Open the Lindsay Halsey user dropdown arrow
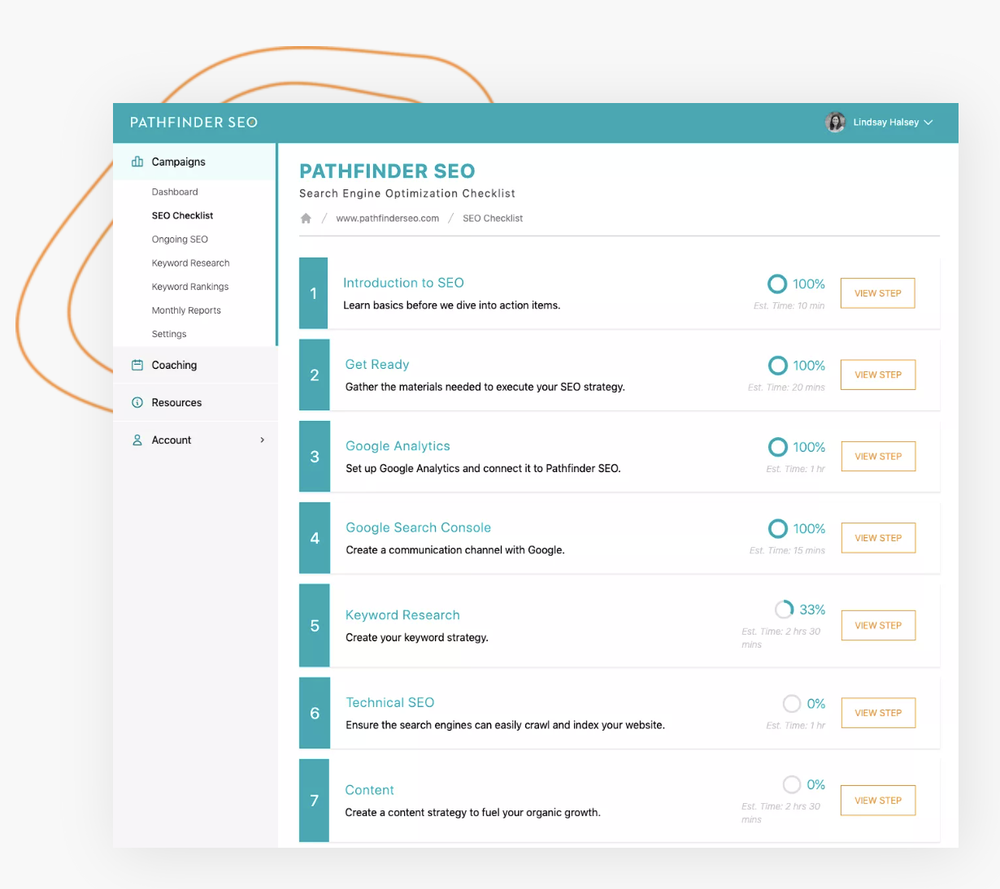This screenshot has height=889, width=1000. click(x=929, y=122)
